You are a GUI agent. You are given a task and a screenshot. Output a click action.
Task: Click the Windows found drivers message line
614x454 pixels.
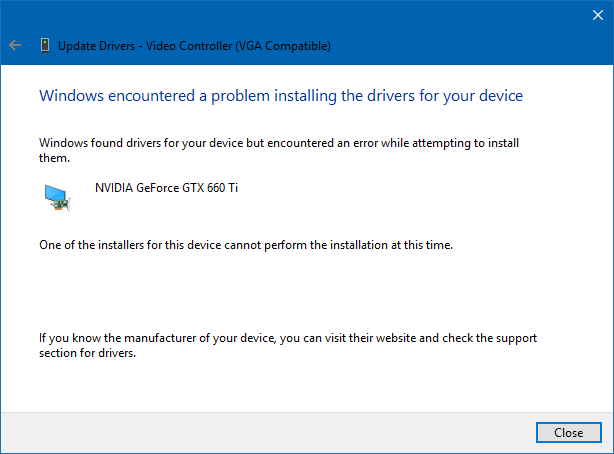(279, 143)
